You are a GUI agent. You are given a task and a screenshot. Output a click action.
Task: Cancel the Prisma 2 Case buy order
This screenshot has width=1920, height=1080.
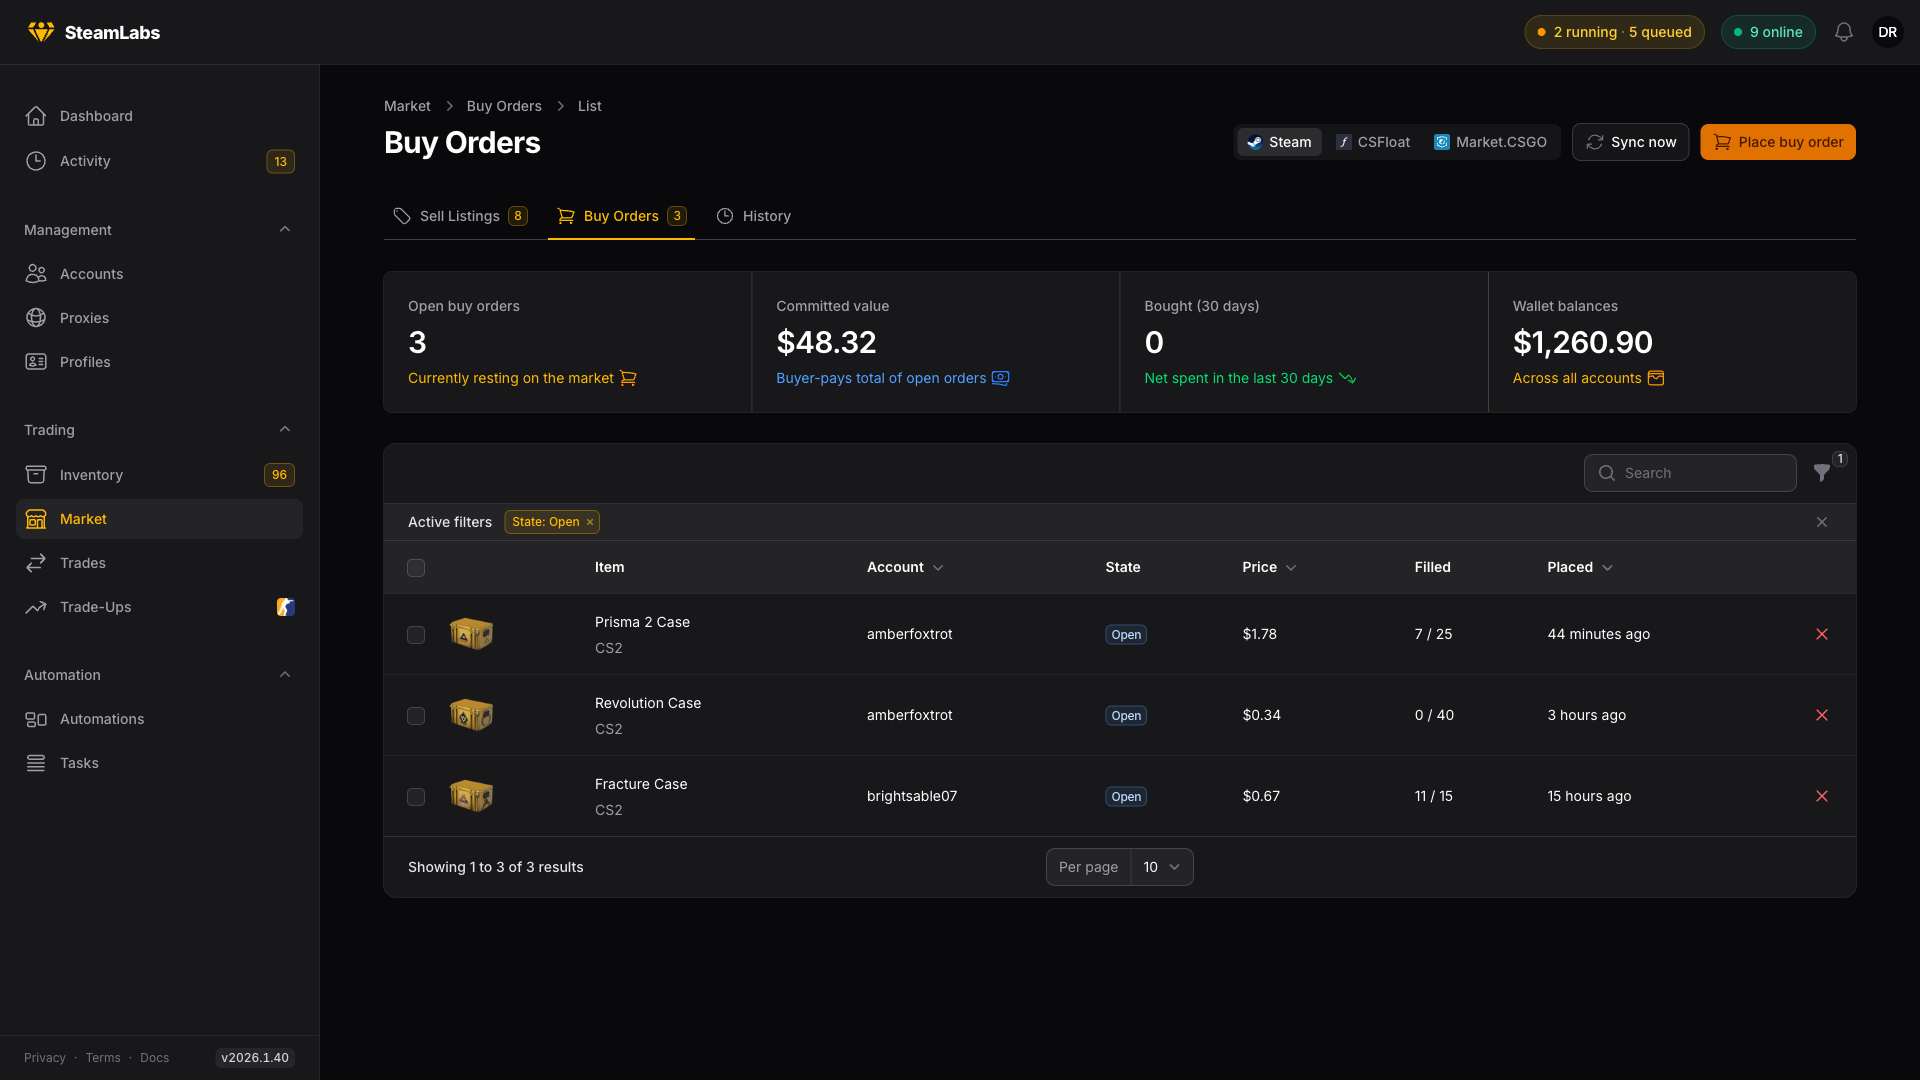[1822, 634]
